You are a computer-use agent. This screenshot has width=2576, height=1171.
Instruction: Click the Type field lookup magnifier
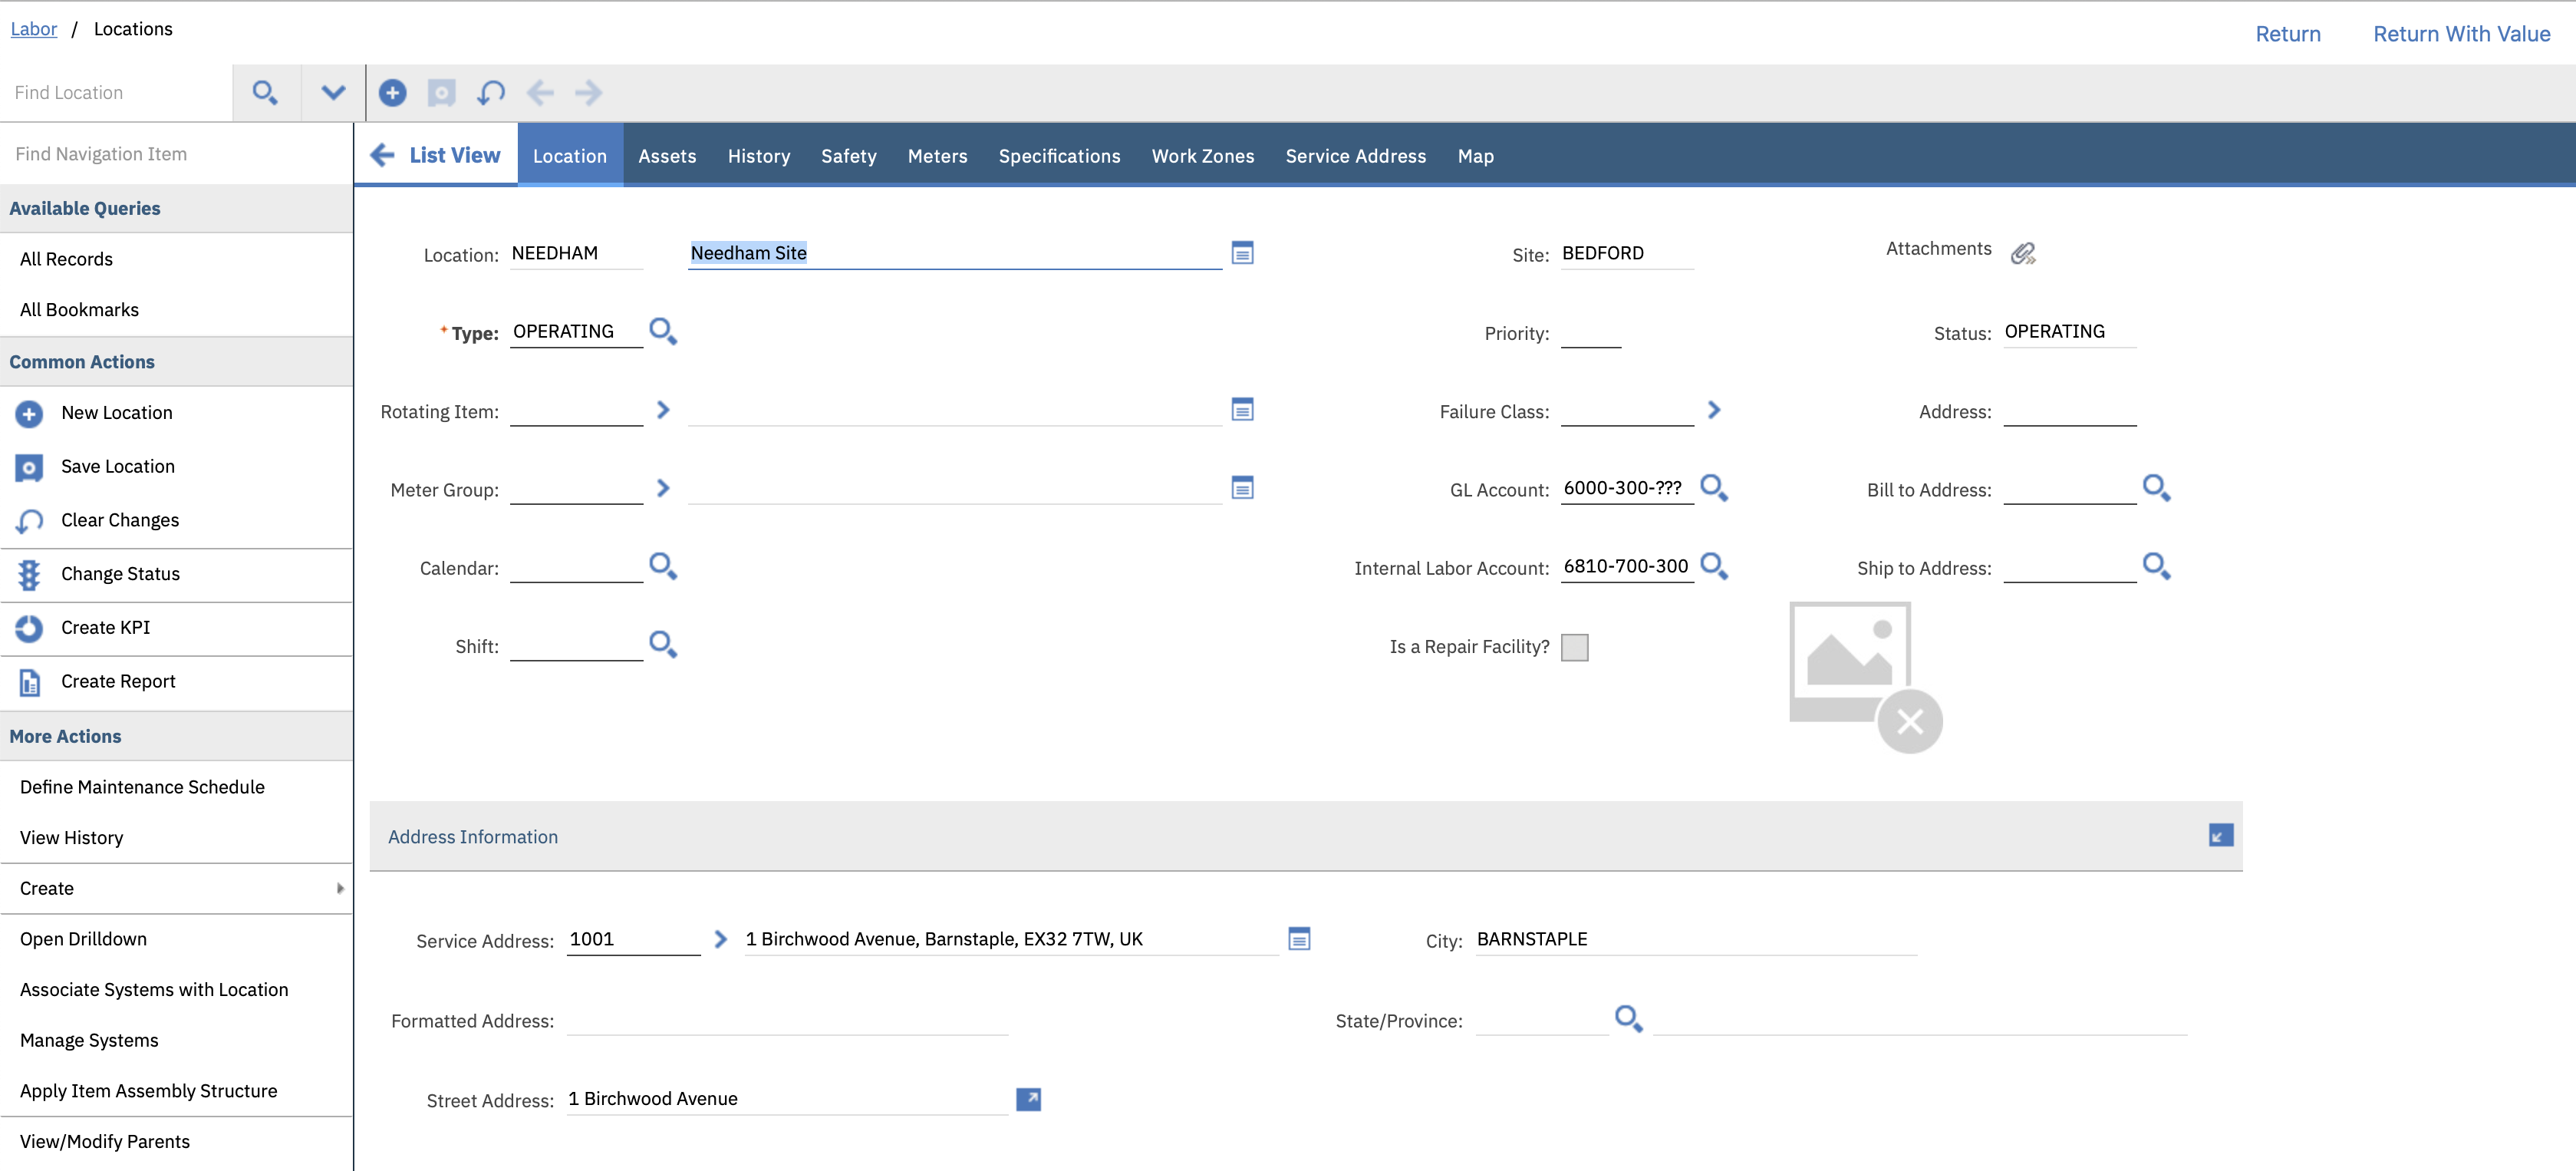[662, 331]
